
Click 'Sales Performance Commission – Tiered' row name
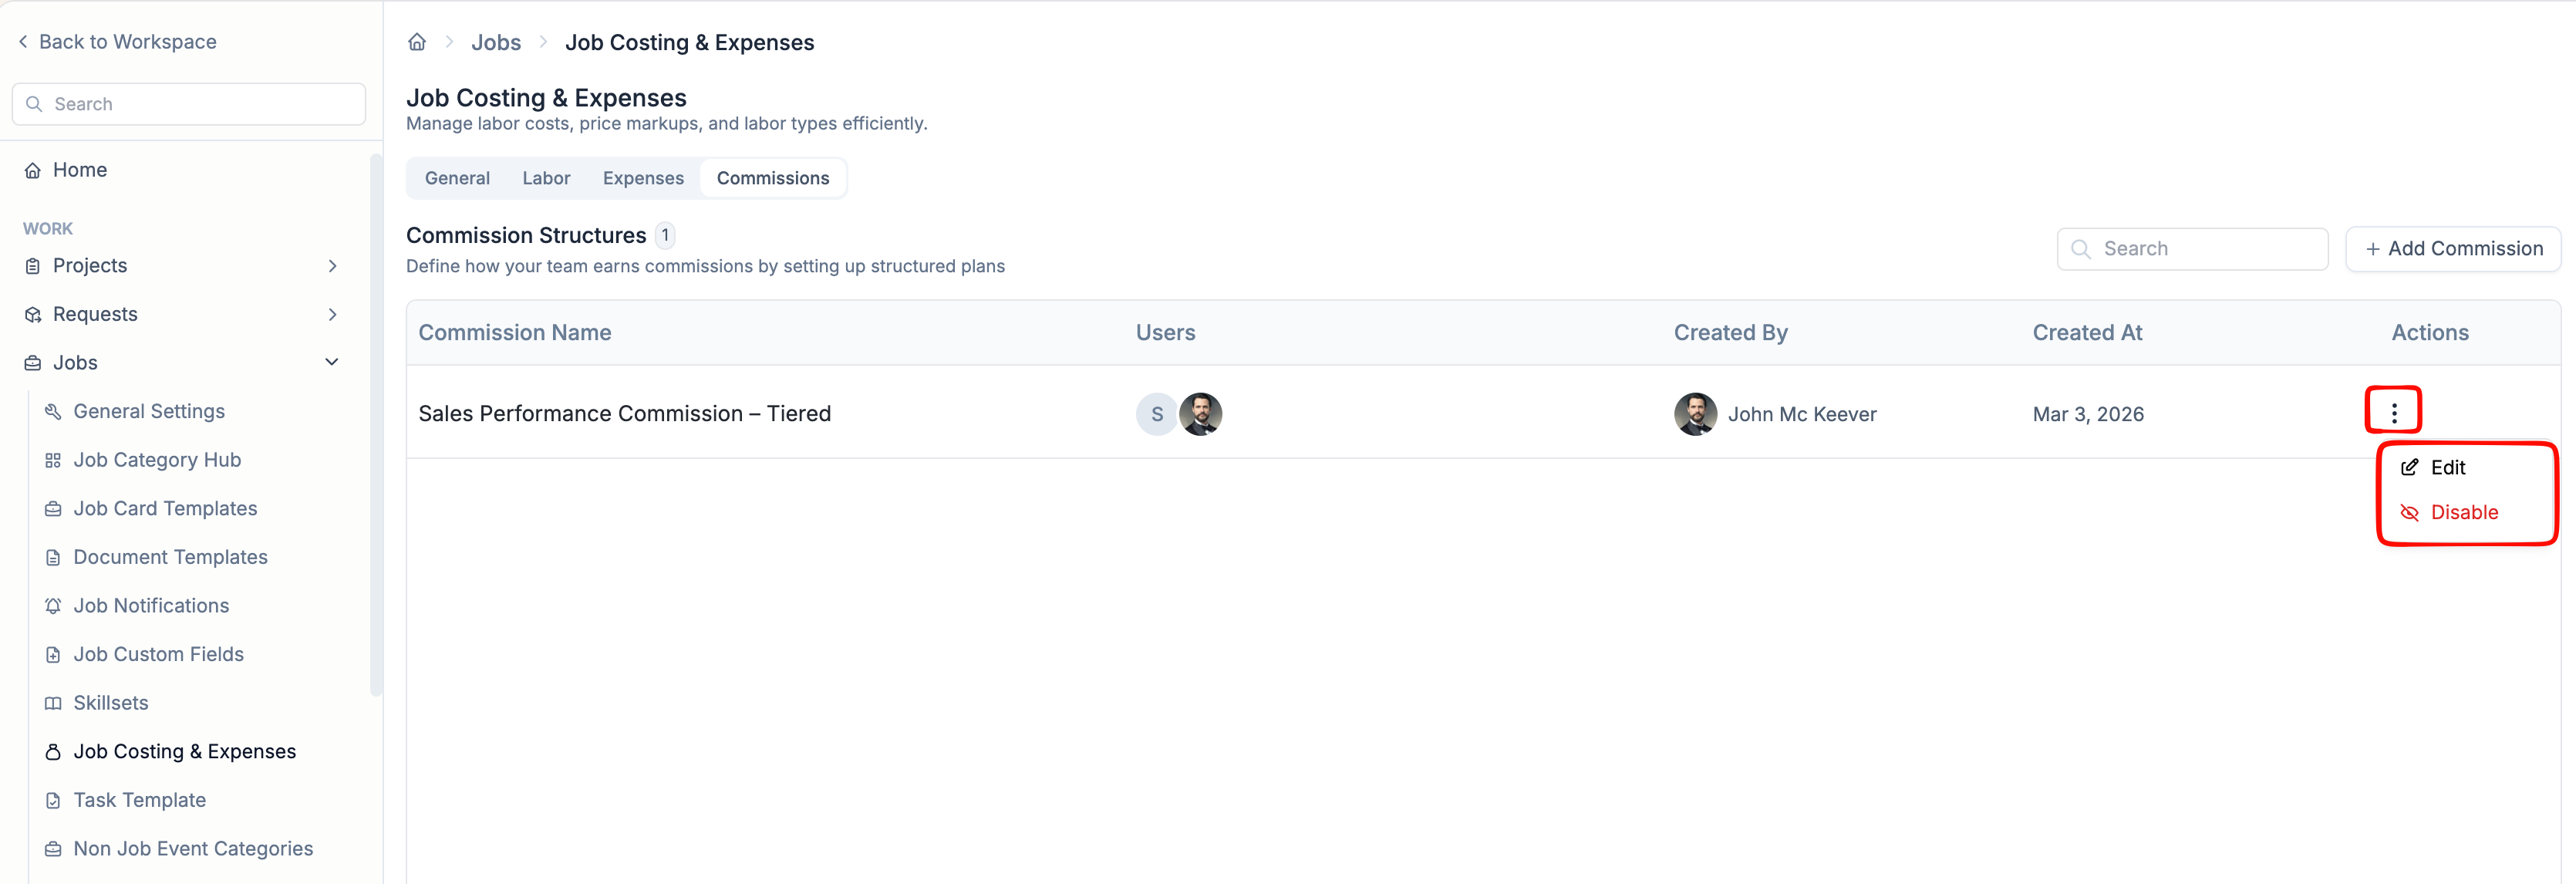click(x=624, y=414)
